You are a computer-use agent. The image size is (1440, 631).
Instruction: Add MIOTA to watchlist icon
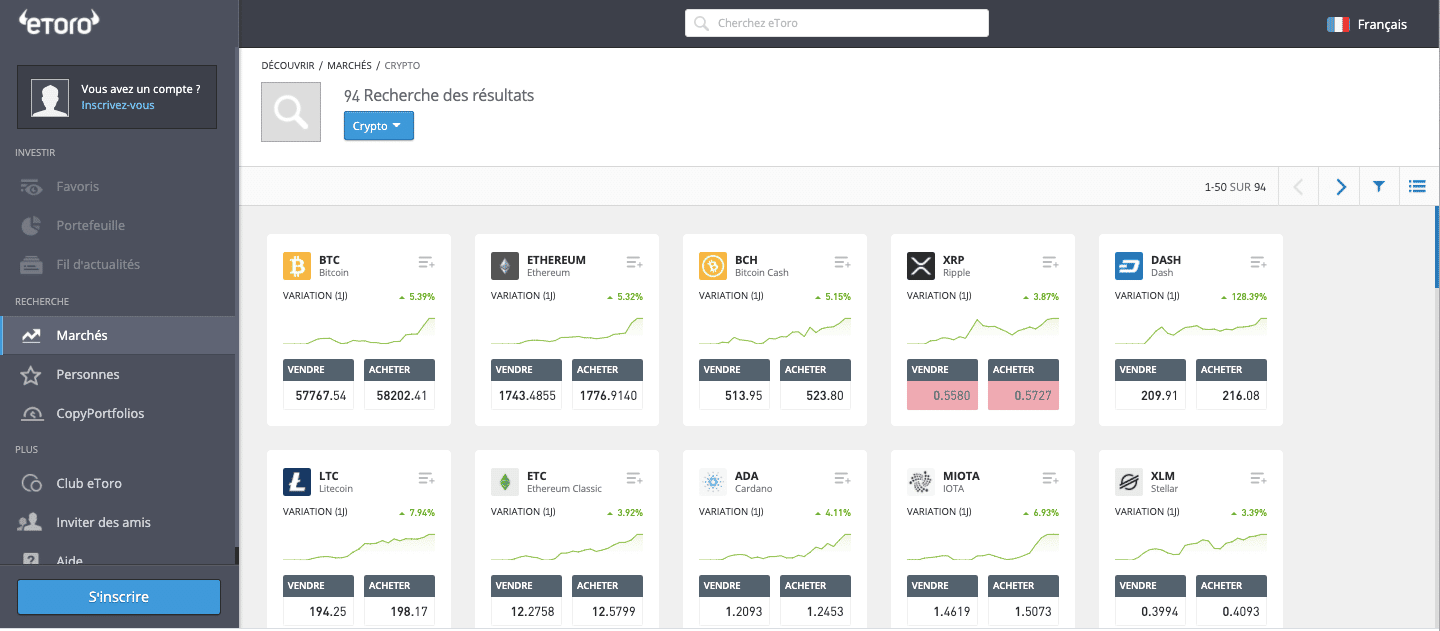click(1050, 478)
